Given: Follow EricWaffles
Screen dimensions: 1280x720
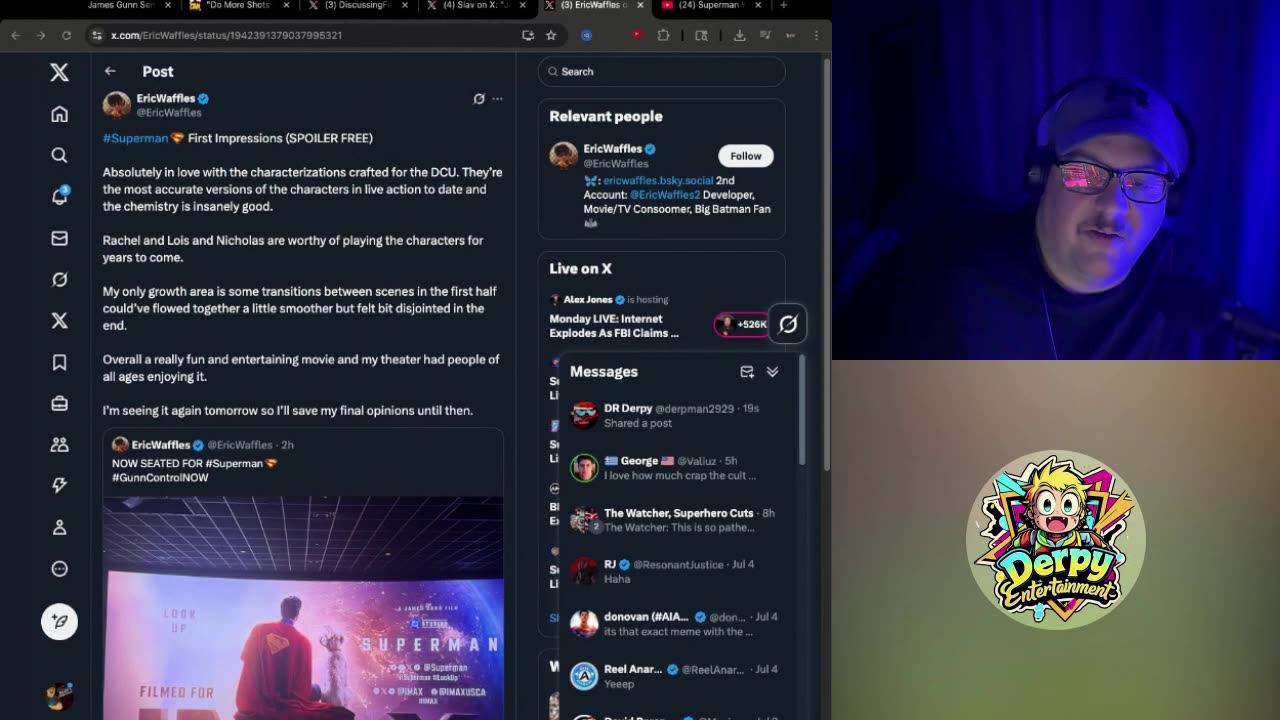Looking at the screenshot, I should [x=745, y=156].
